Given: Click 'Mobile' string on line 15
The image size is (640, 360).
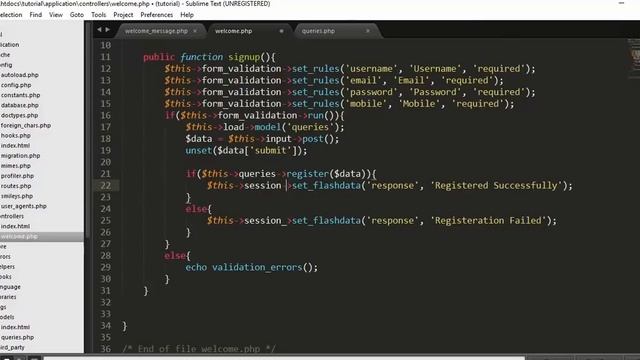Looking at the screenshot, I should [x=419, y=104].
